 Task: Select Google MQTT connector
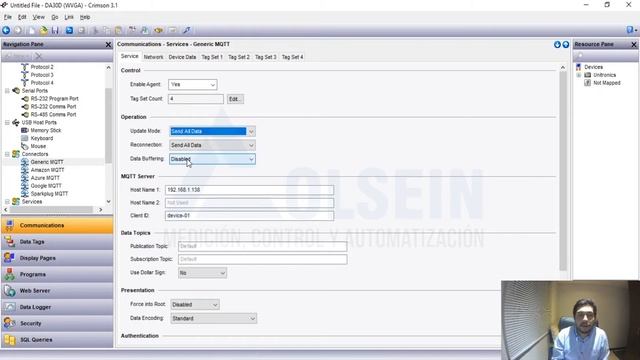[46, 186]
